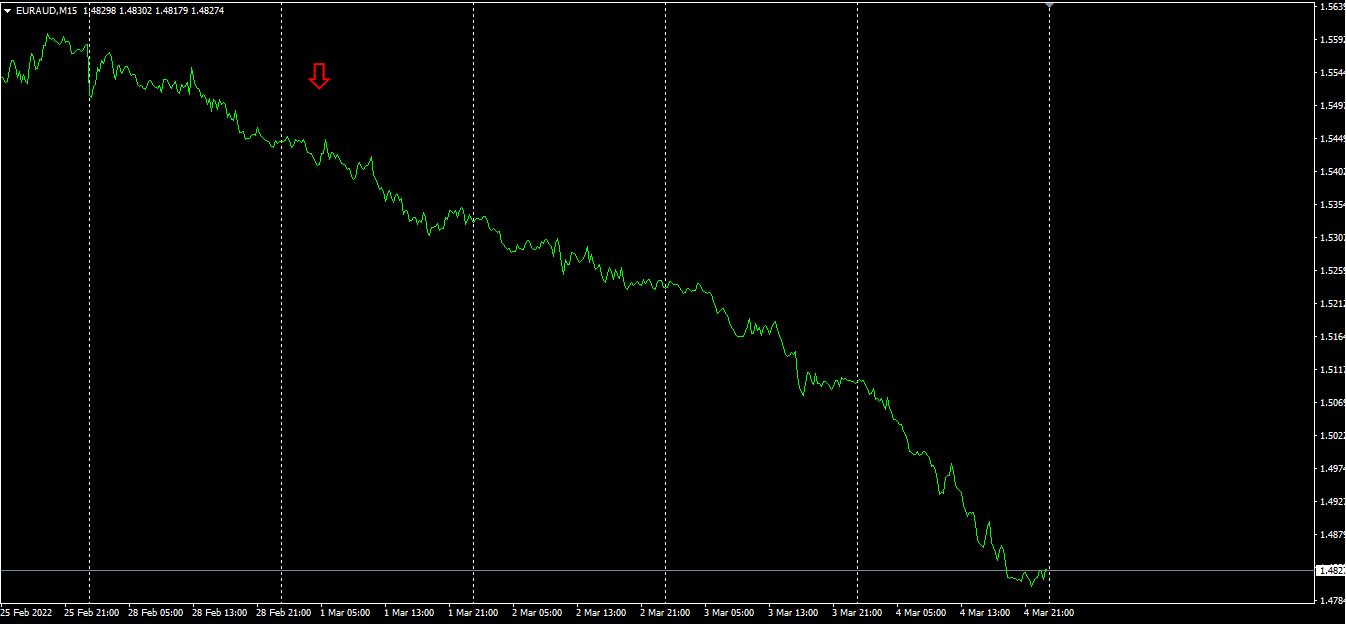
Task: Click the 1.559 price scale label
Action: click(1332, 40)
